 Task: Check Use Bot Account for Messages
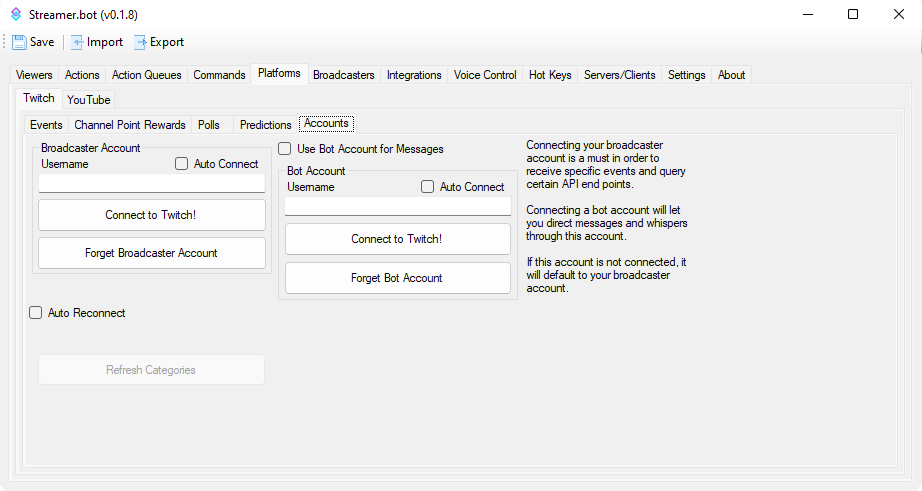pos(285,149)
